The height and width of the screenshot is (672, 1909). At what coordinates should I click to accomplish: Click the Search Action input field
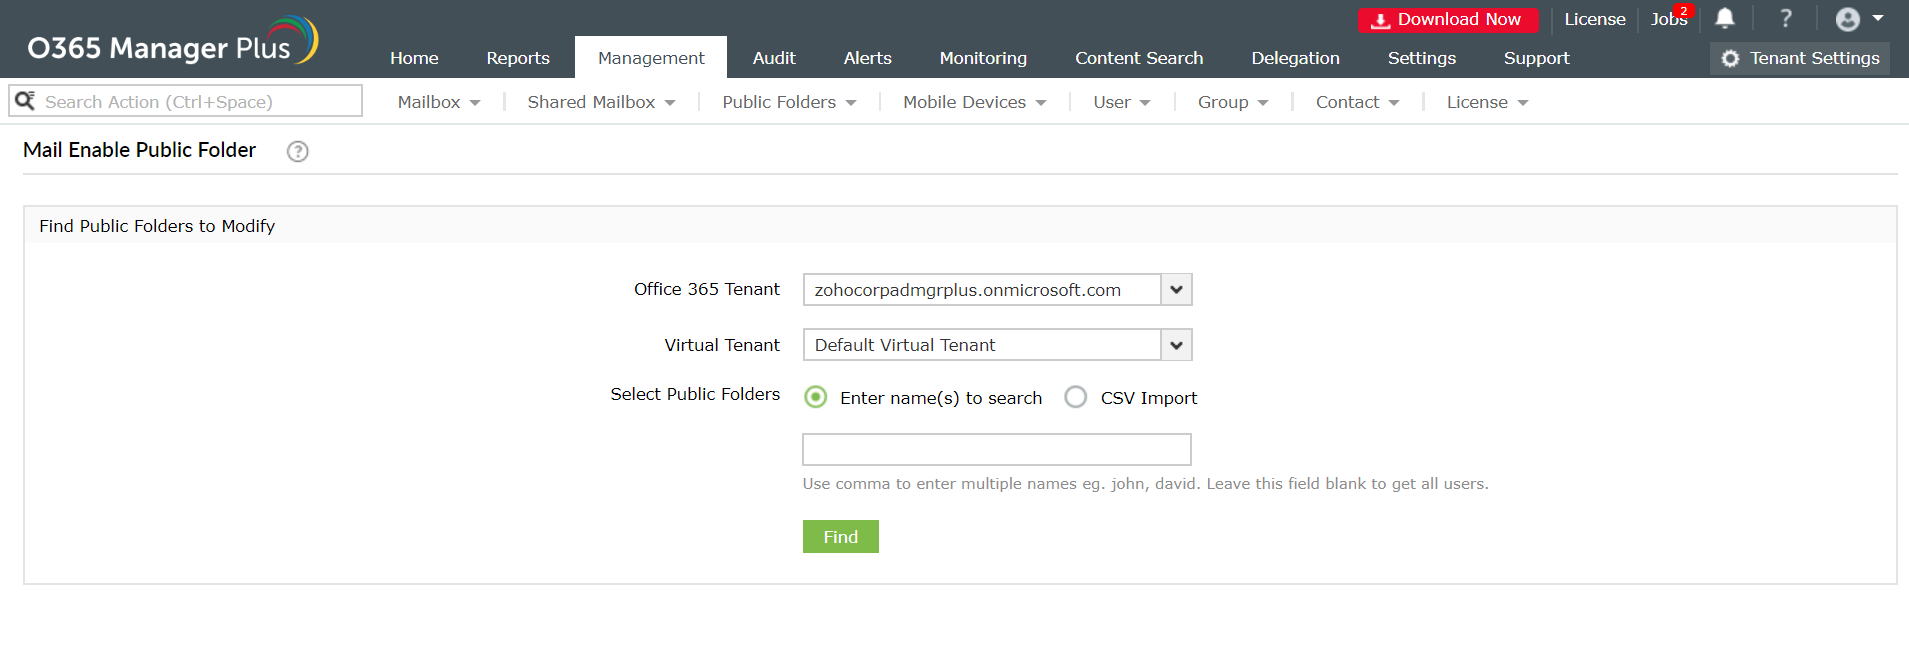(186, 101)
